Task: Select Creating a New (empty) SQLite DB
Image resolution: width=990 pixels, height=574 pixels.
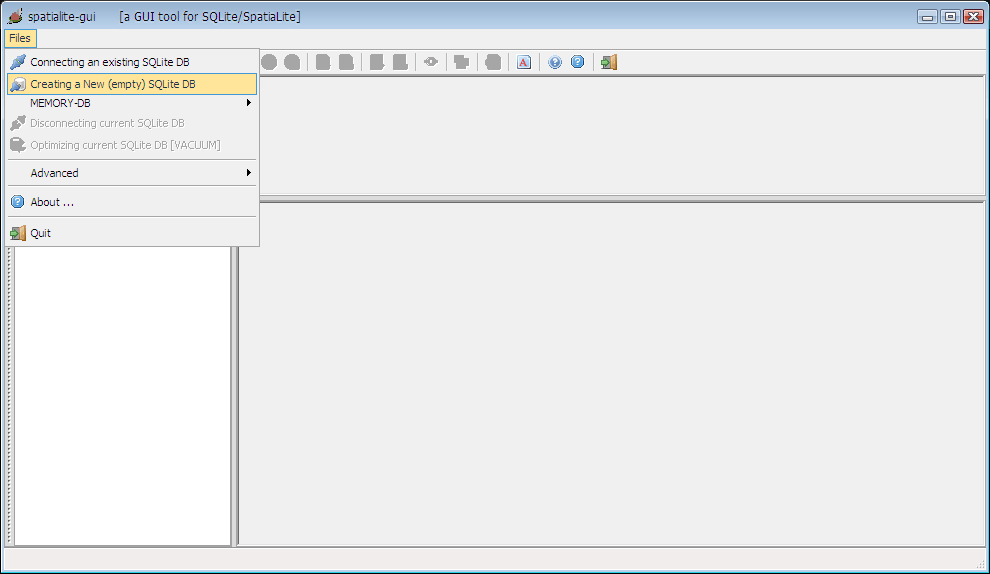Action: click(x=132, y=84)
